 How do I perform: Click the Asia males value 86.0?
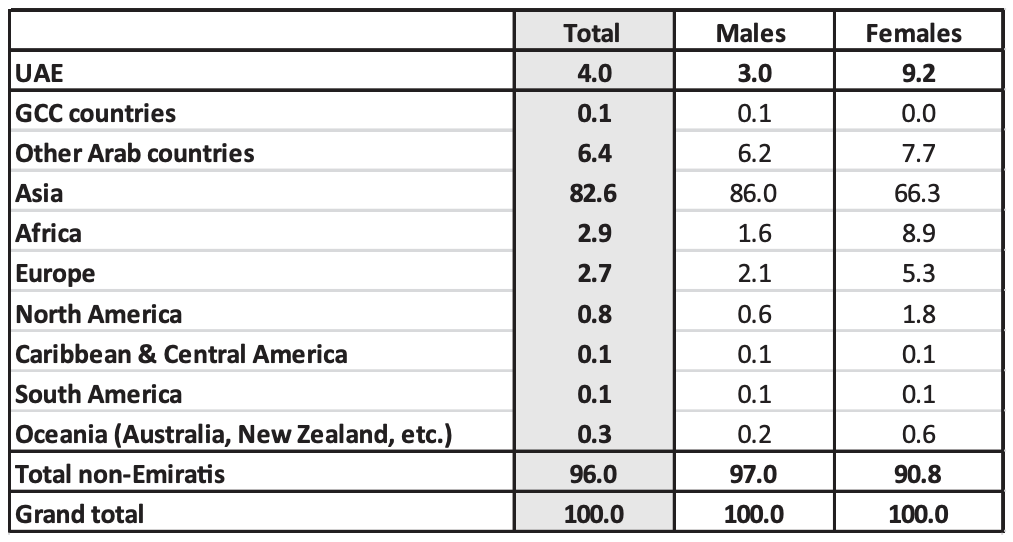tap(753, 193)
